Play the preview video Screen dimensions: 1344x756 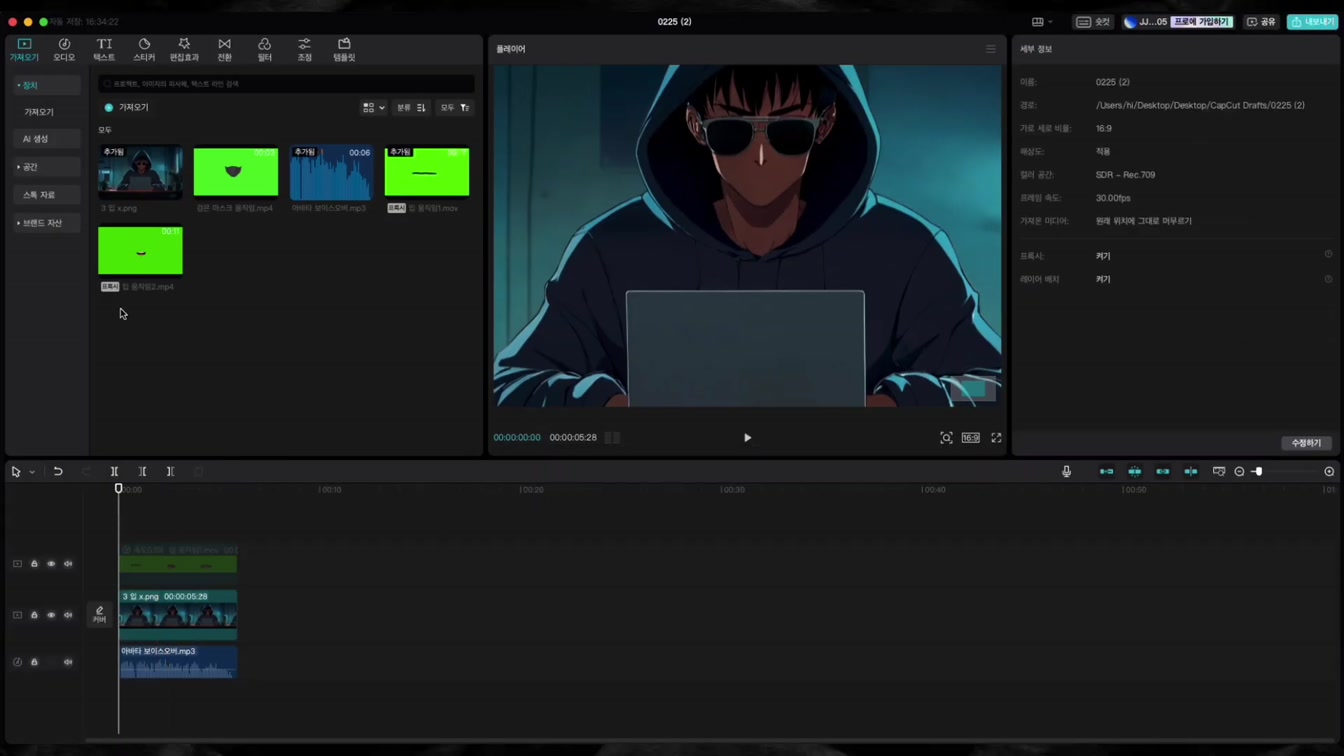tap(747, 438)
